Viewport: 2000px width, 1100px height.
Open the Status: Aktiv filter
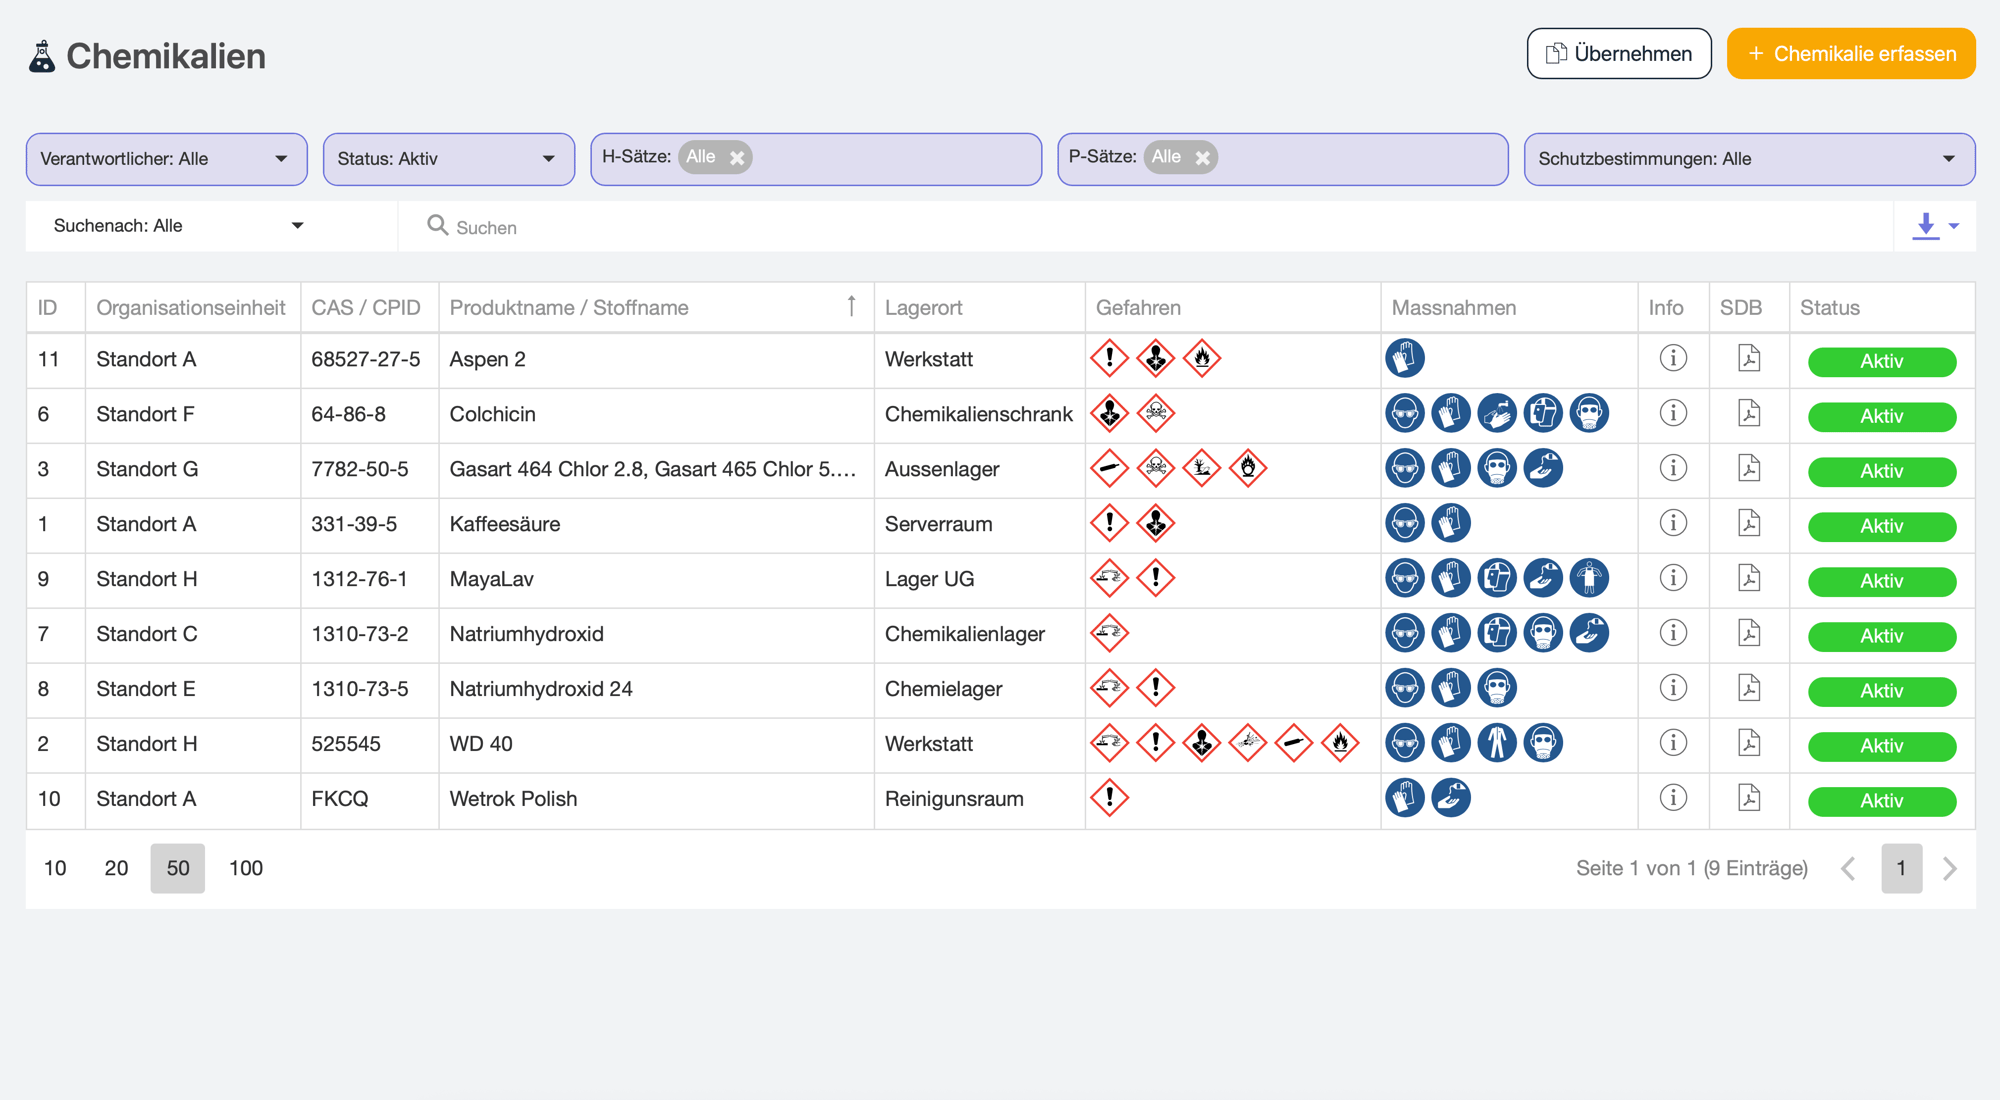[448, 158]
